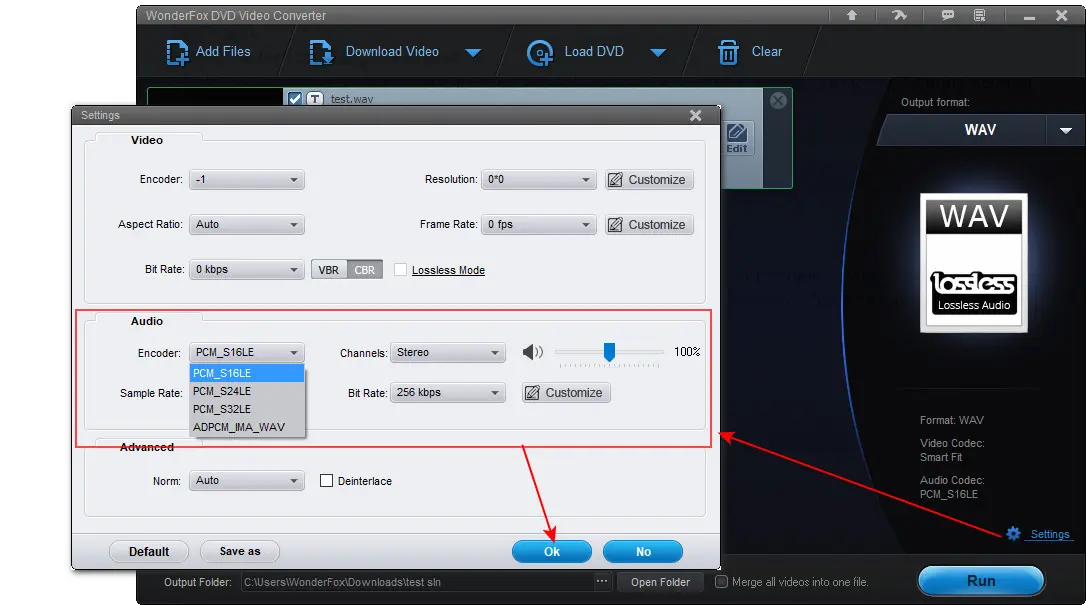
Task: Click the browse output folder ellipsis button
Action: (x=601, y=581)
